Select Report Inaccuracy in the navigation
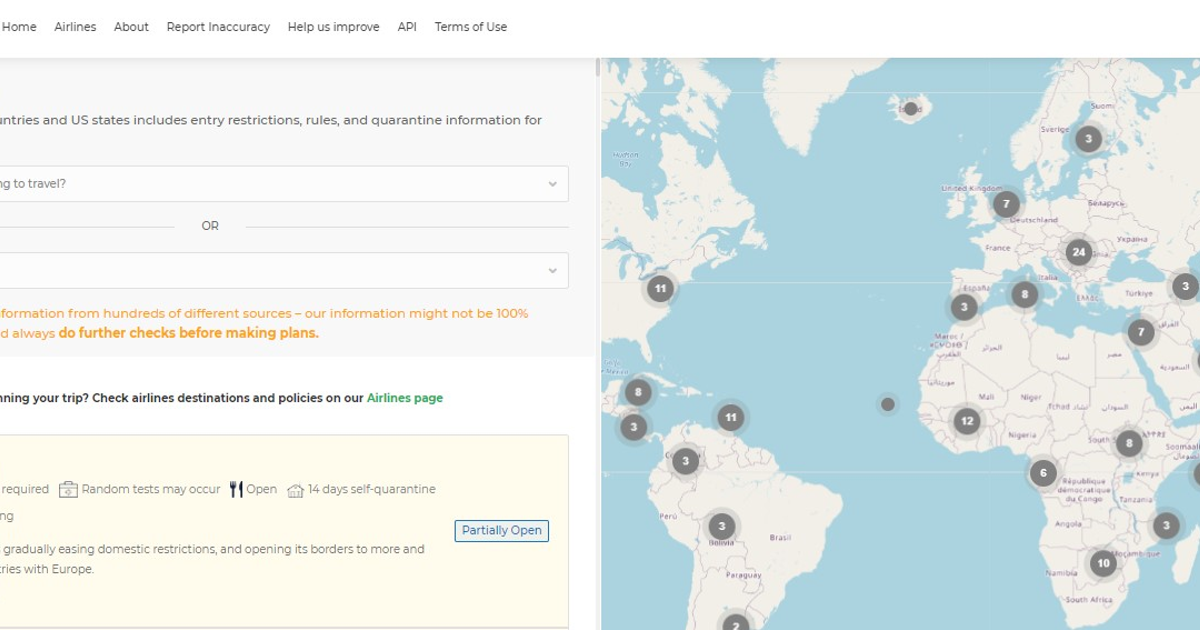Viewport: 1200px width, 630px height. (218, 27)
